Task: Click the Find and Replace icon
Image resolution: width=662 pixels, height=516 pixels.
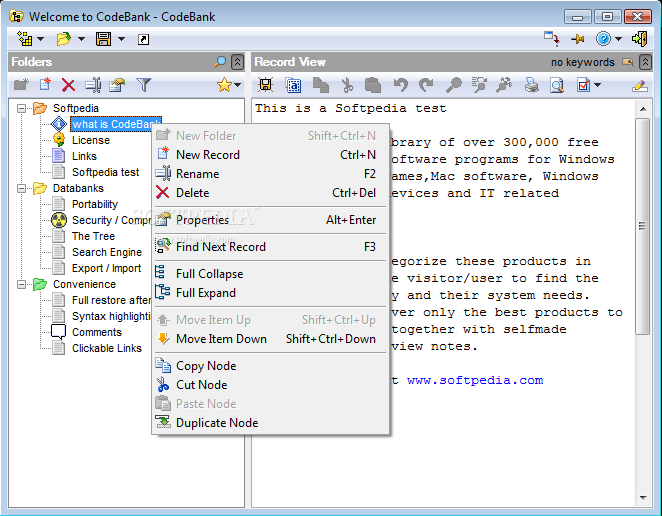Action: 479,85
